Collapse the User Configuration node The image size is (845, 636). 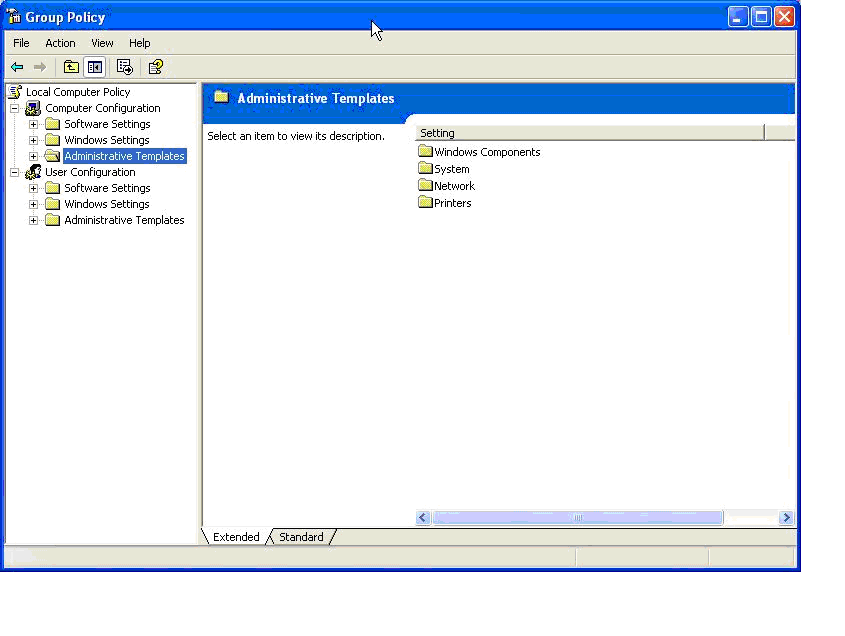(15, 172)
